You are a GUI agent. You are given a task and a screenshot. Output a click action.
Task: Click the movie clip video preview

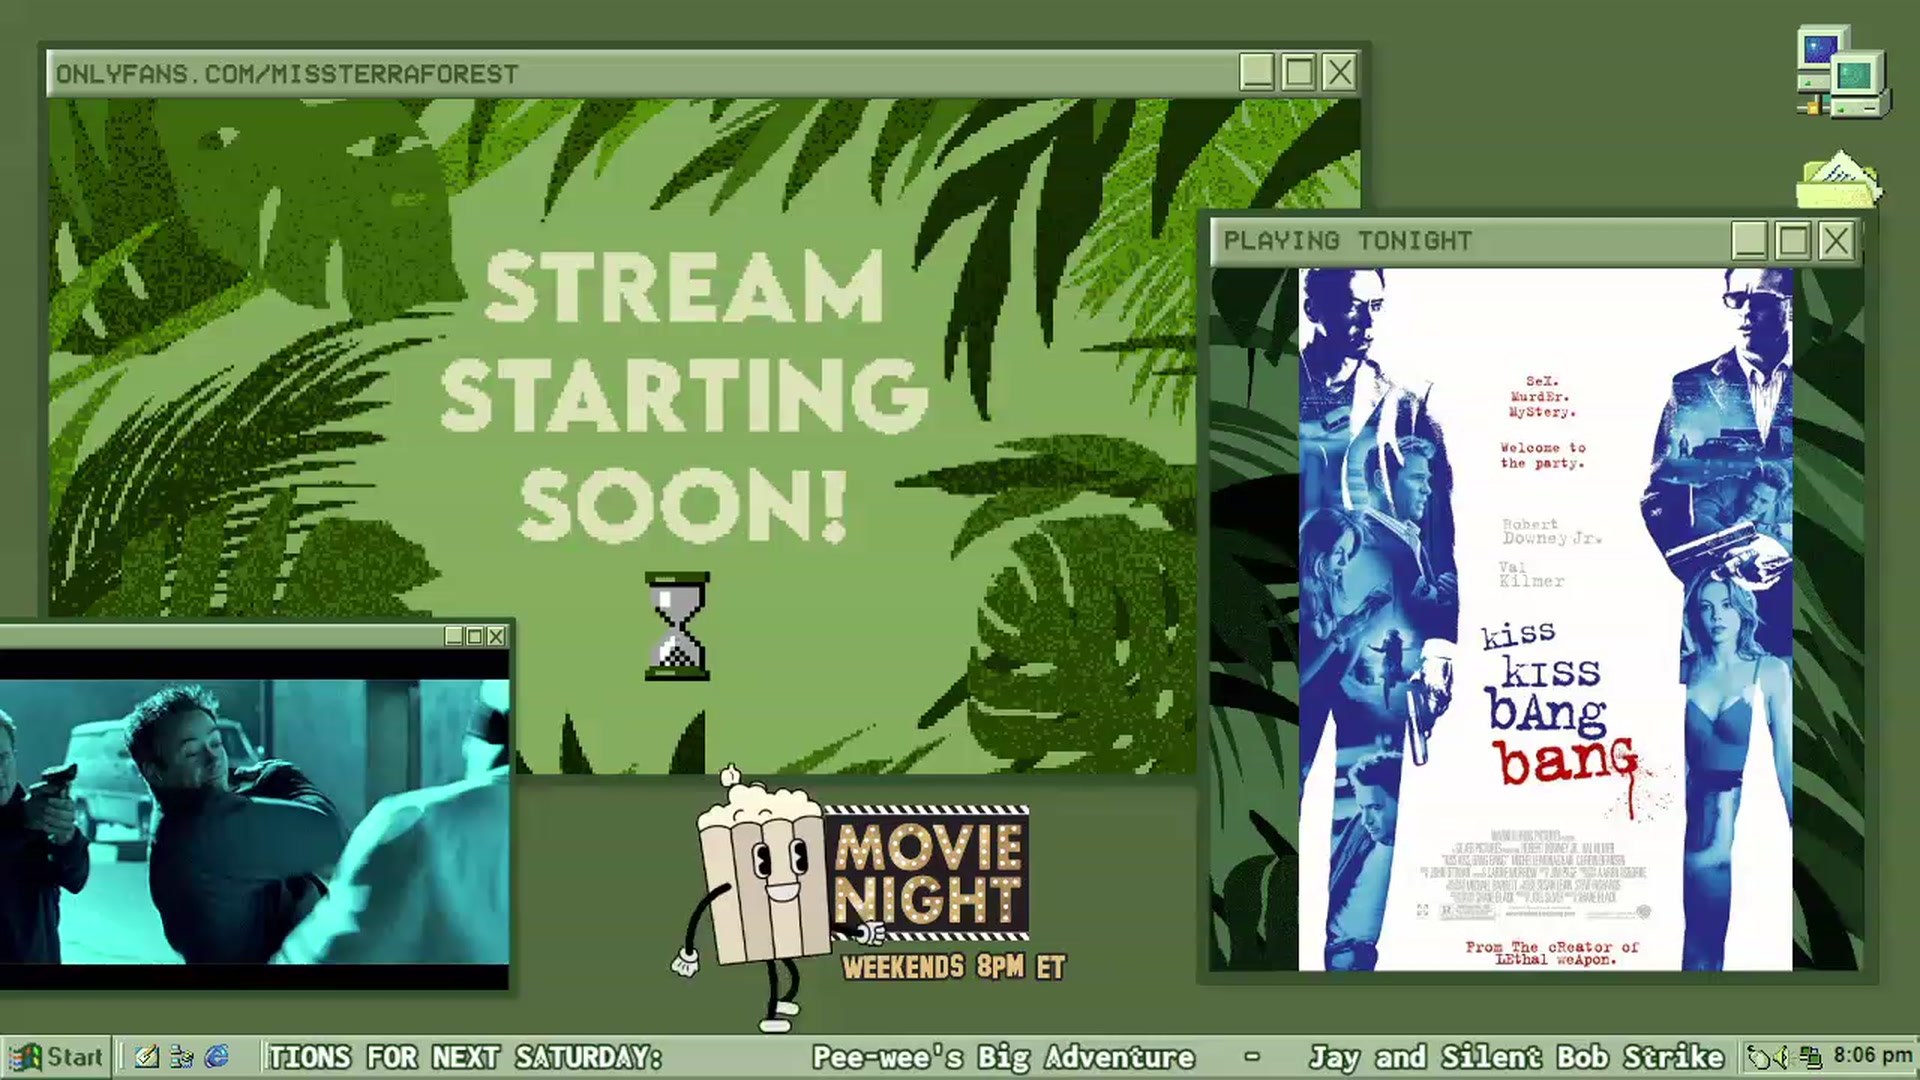(x=254, y=820)
